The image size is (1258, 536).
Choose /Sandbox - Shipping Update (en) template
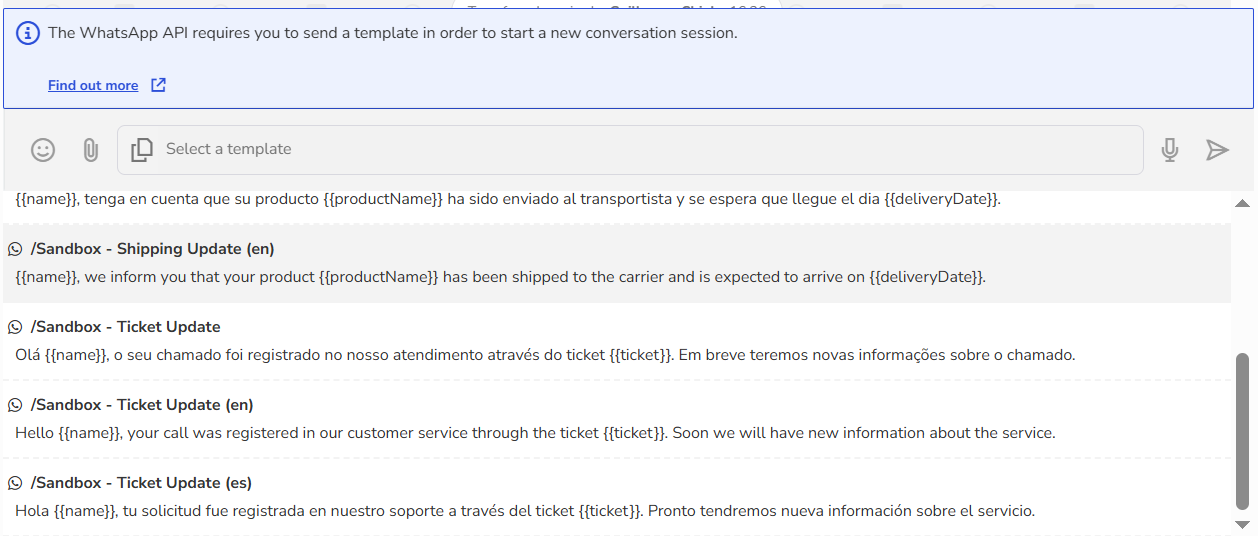coord(617,263)
